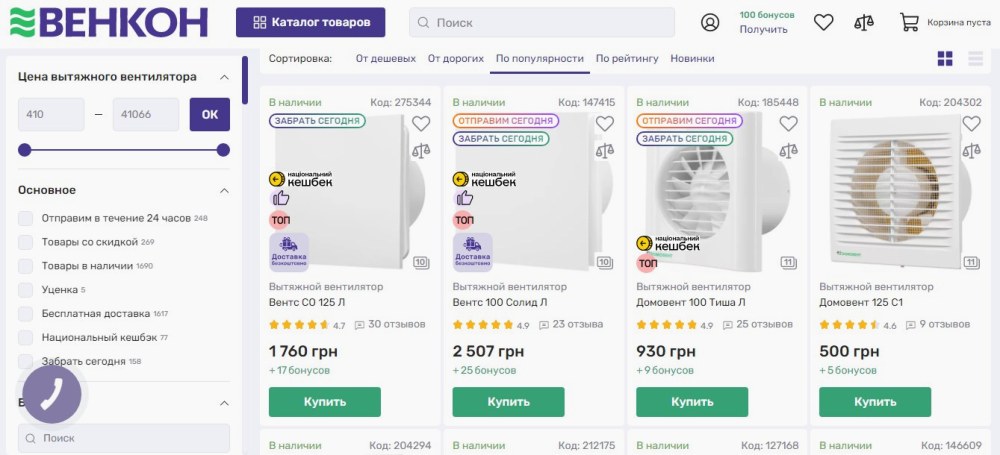Sort products by 'По рейтингу'
Viewport: 1000px width, 455px height.
(x=627, y=59)
